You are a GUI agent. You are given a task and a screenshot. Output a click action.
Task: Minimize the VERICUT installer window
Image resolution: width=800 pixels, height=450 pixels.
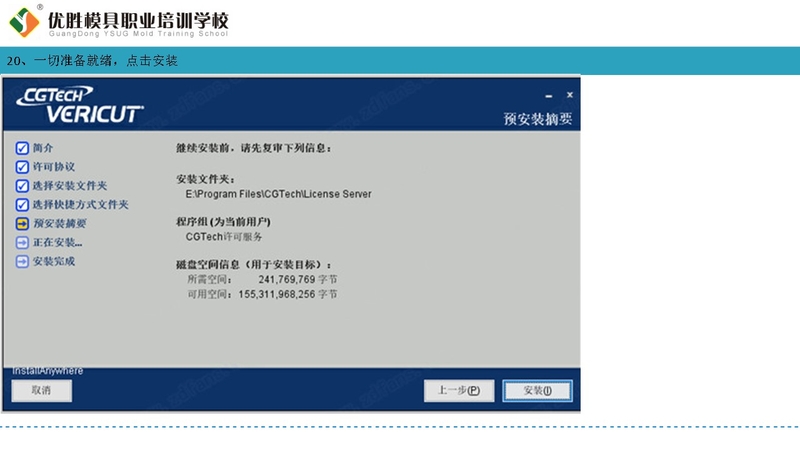coord(548,96)
